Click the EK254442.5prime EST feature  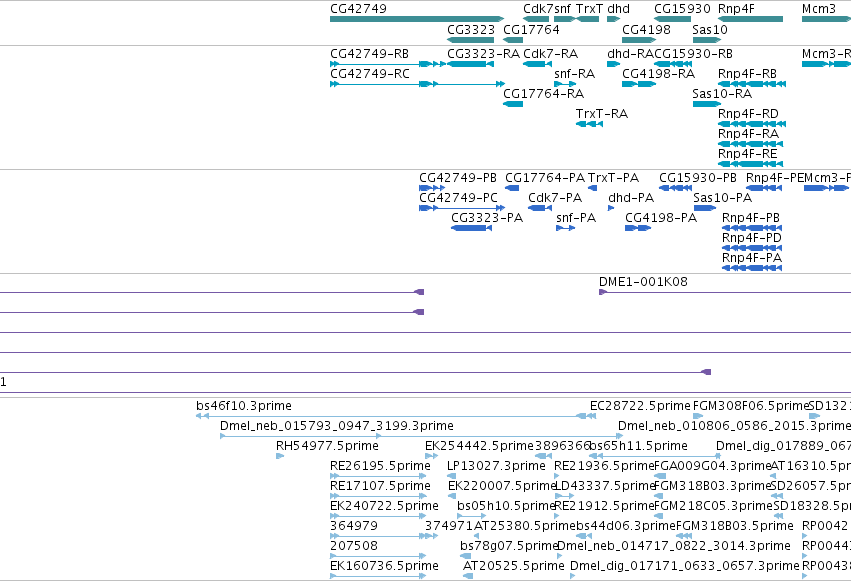[x=431, y=456]
